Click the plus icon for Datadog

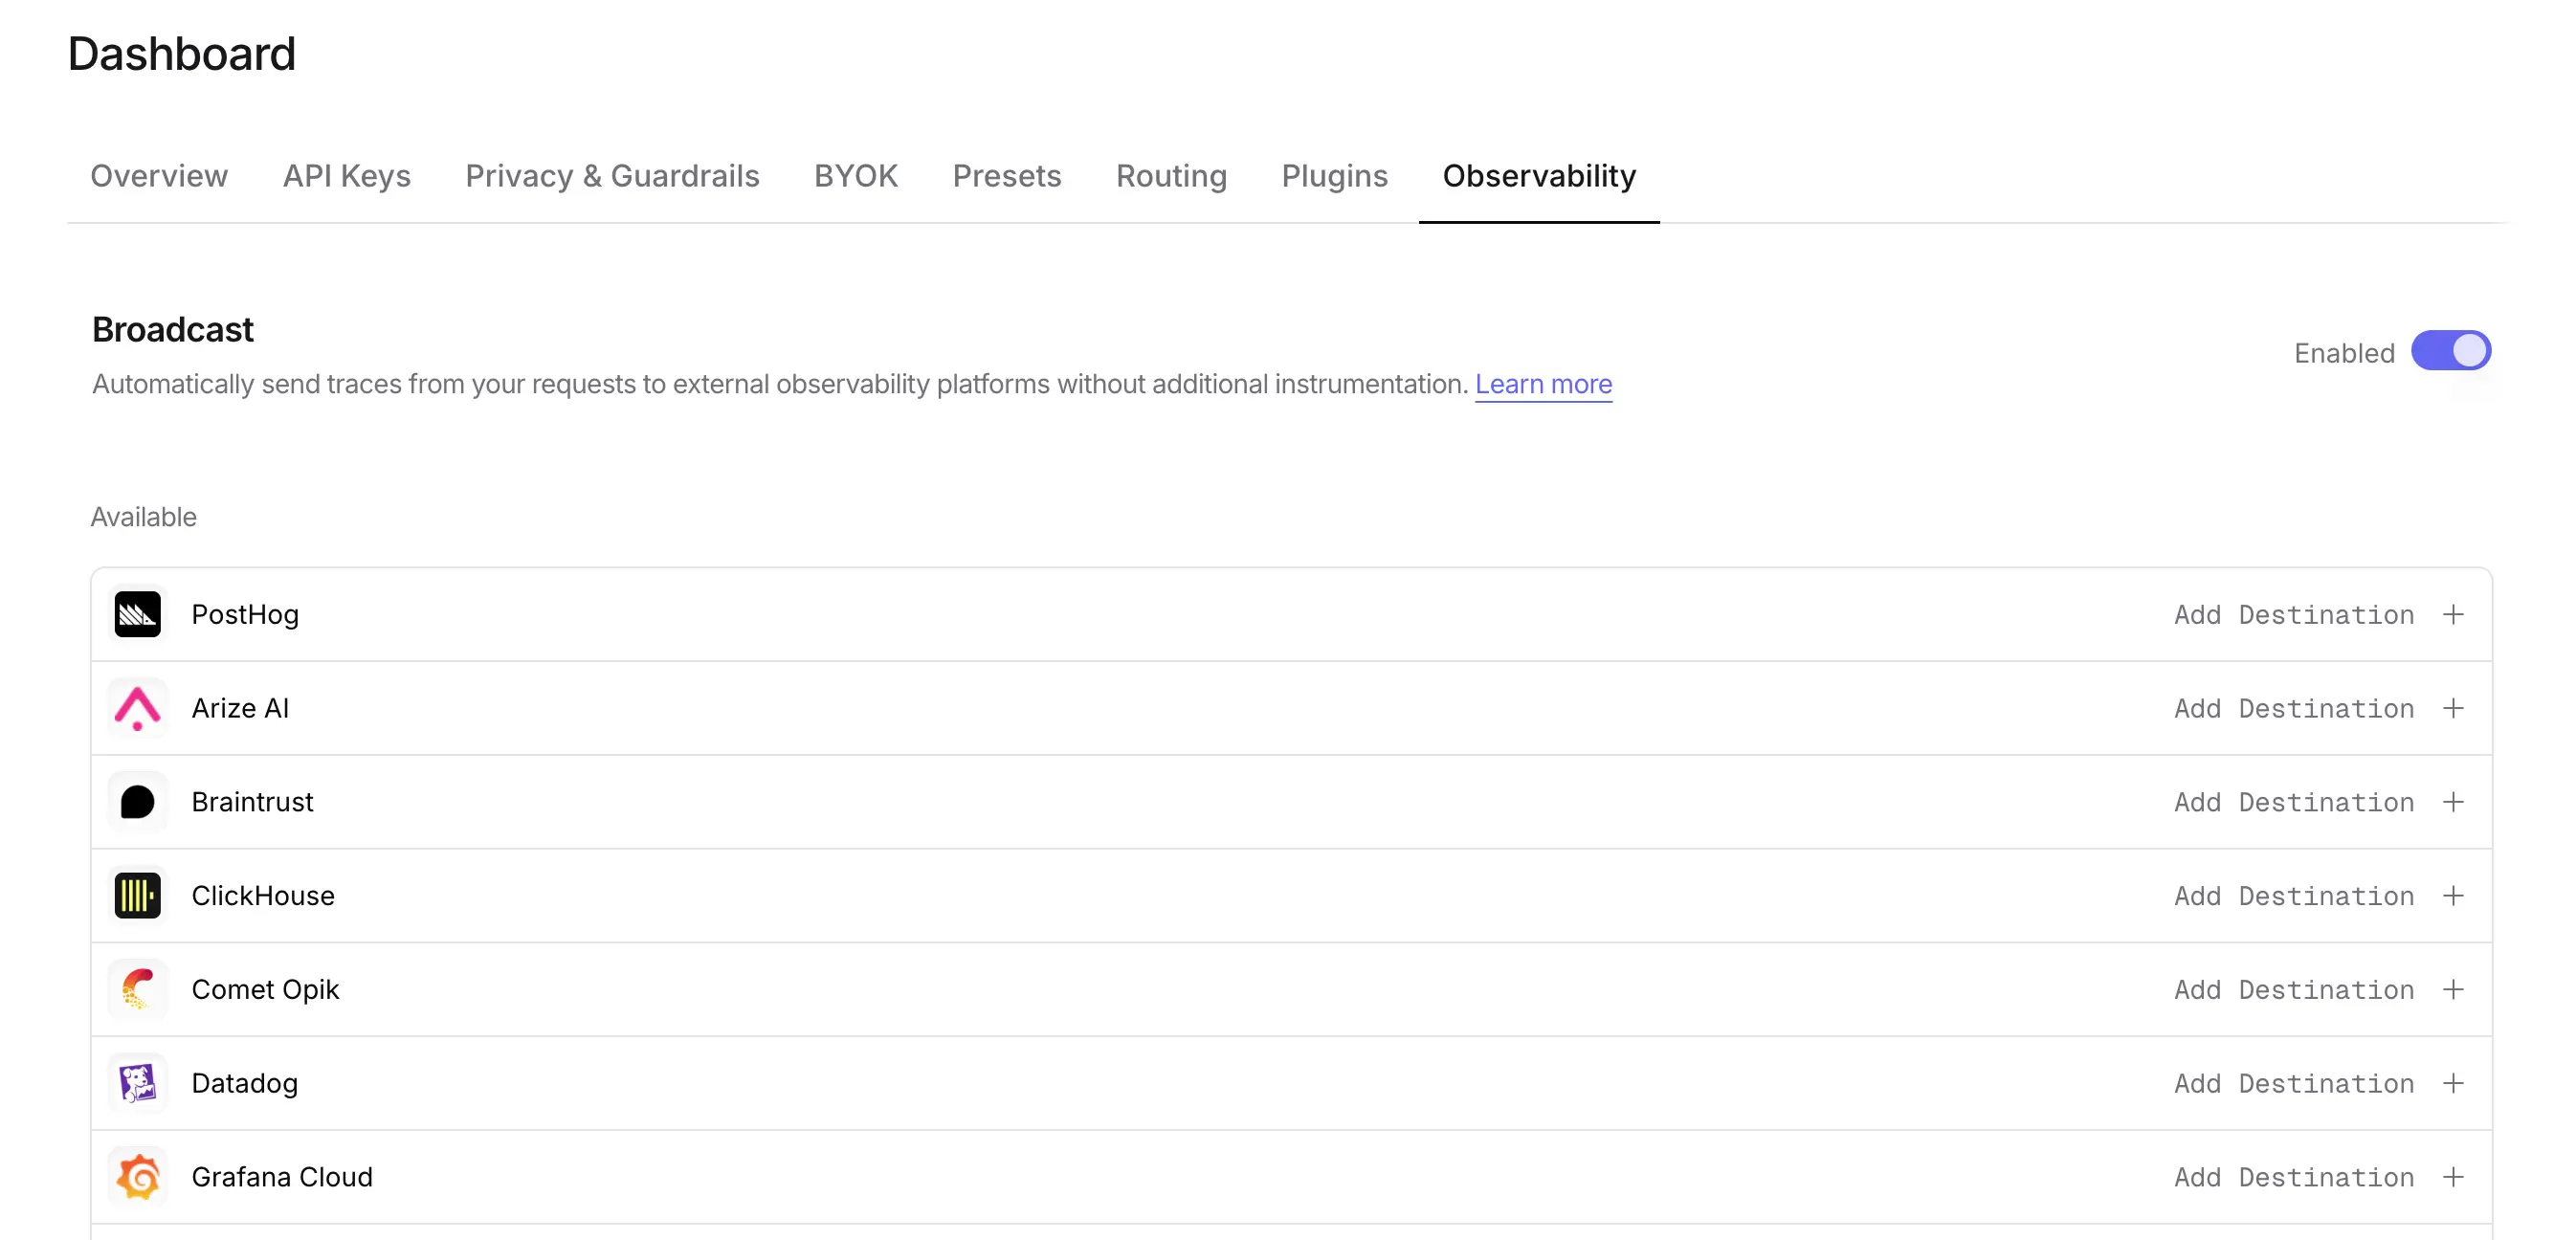[2453, 1083]
